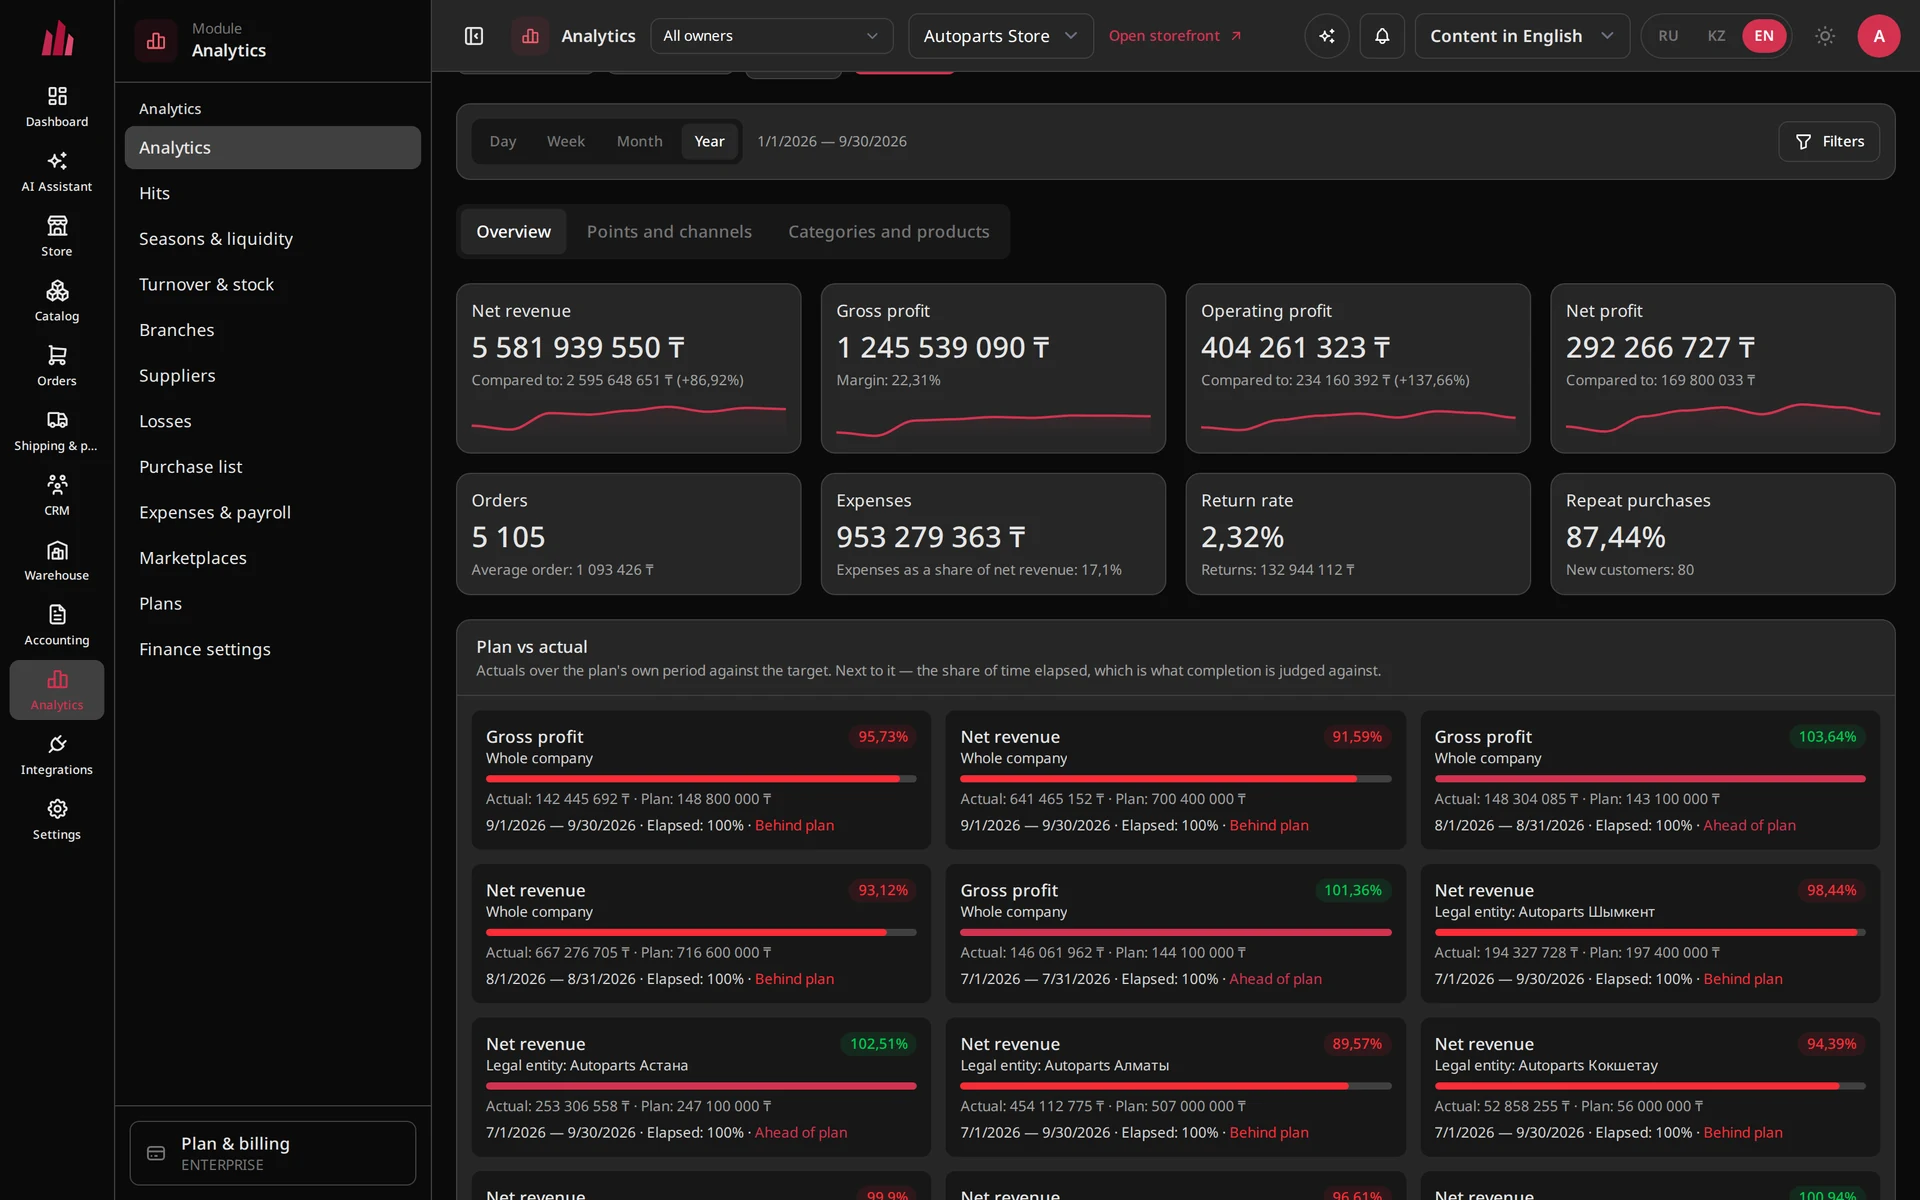This screenshot has height=1200, width=1920.
Task: Set the period to Week
Action: pos(566,142)
